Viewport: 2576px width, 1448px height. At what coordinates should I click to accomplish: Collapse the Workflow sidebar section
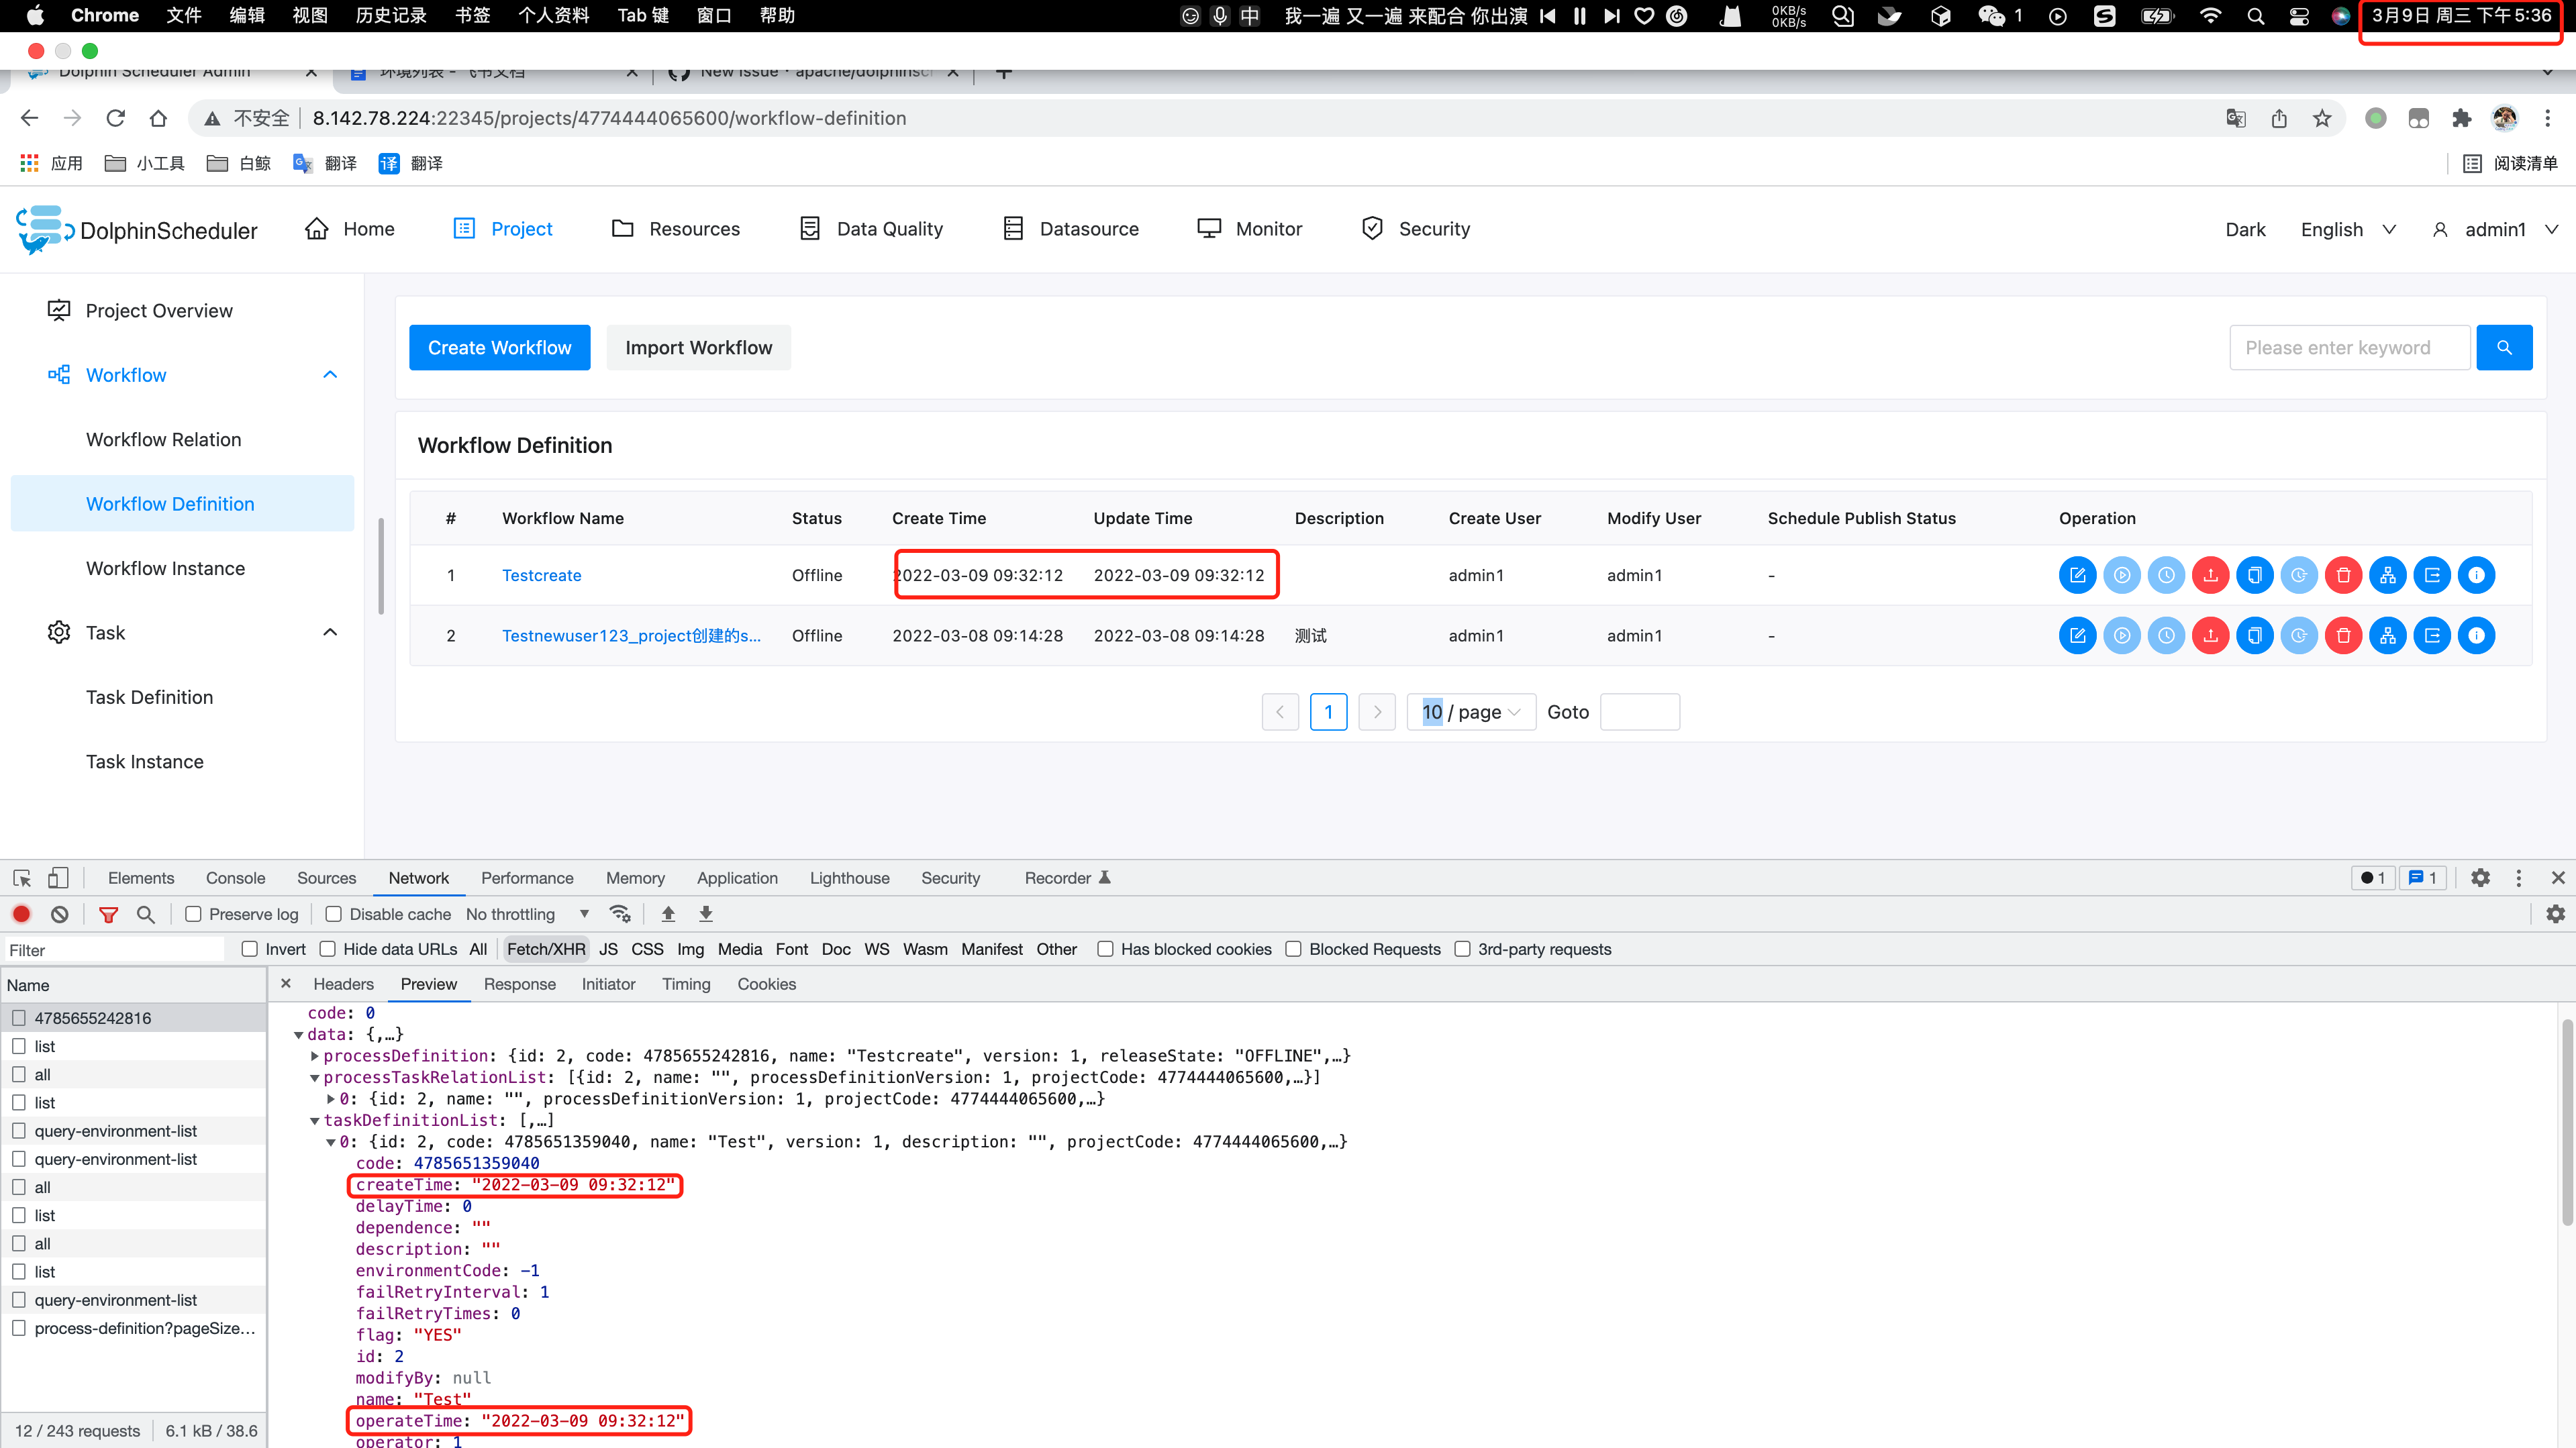(330, 374)
